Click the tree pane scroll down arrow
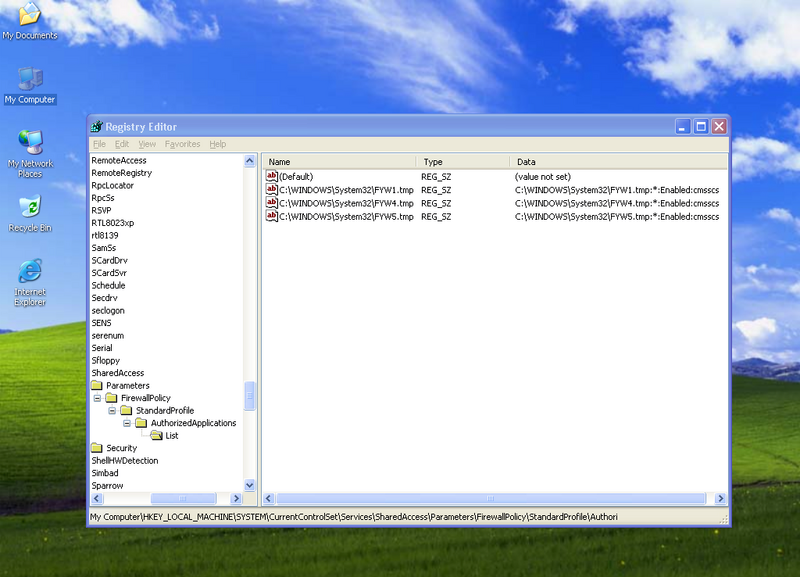Image resolution: width=800 pixels, height=577 pixels. click(x=249, y=485)
